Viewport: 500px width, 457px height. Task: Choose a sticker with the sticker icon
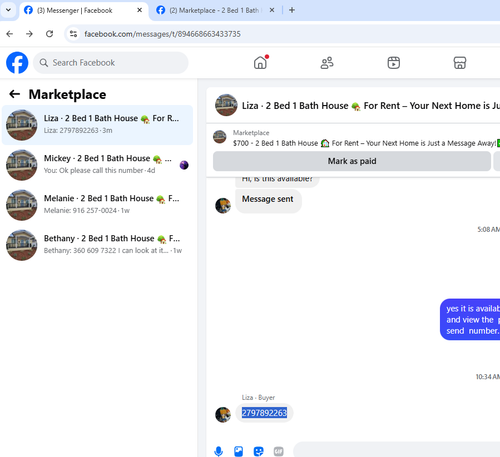click(x=259, y=451)
